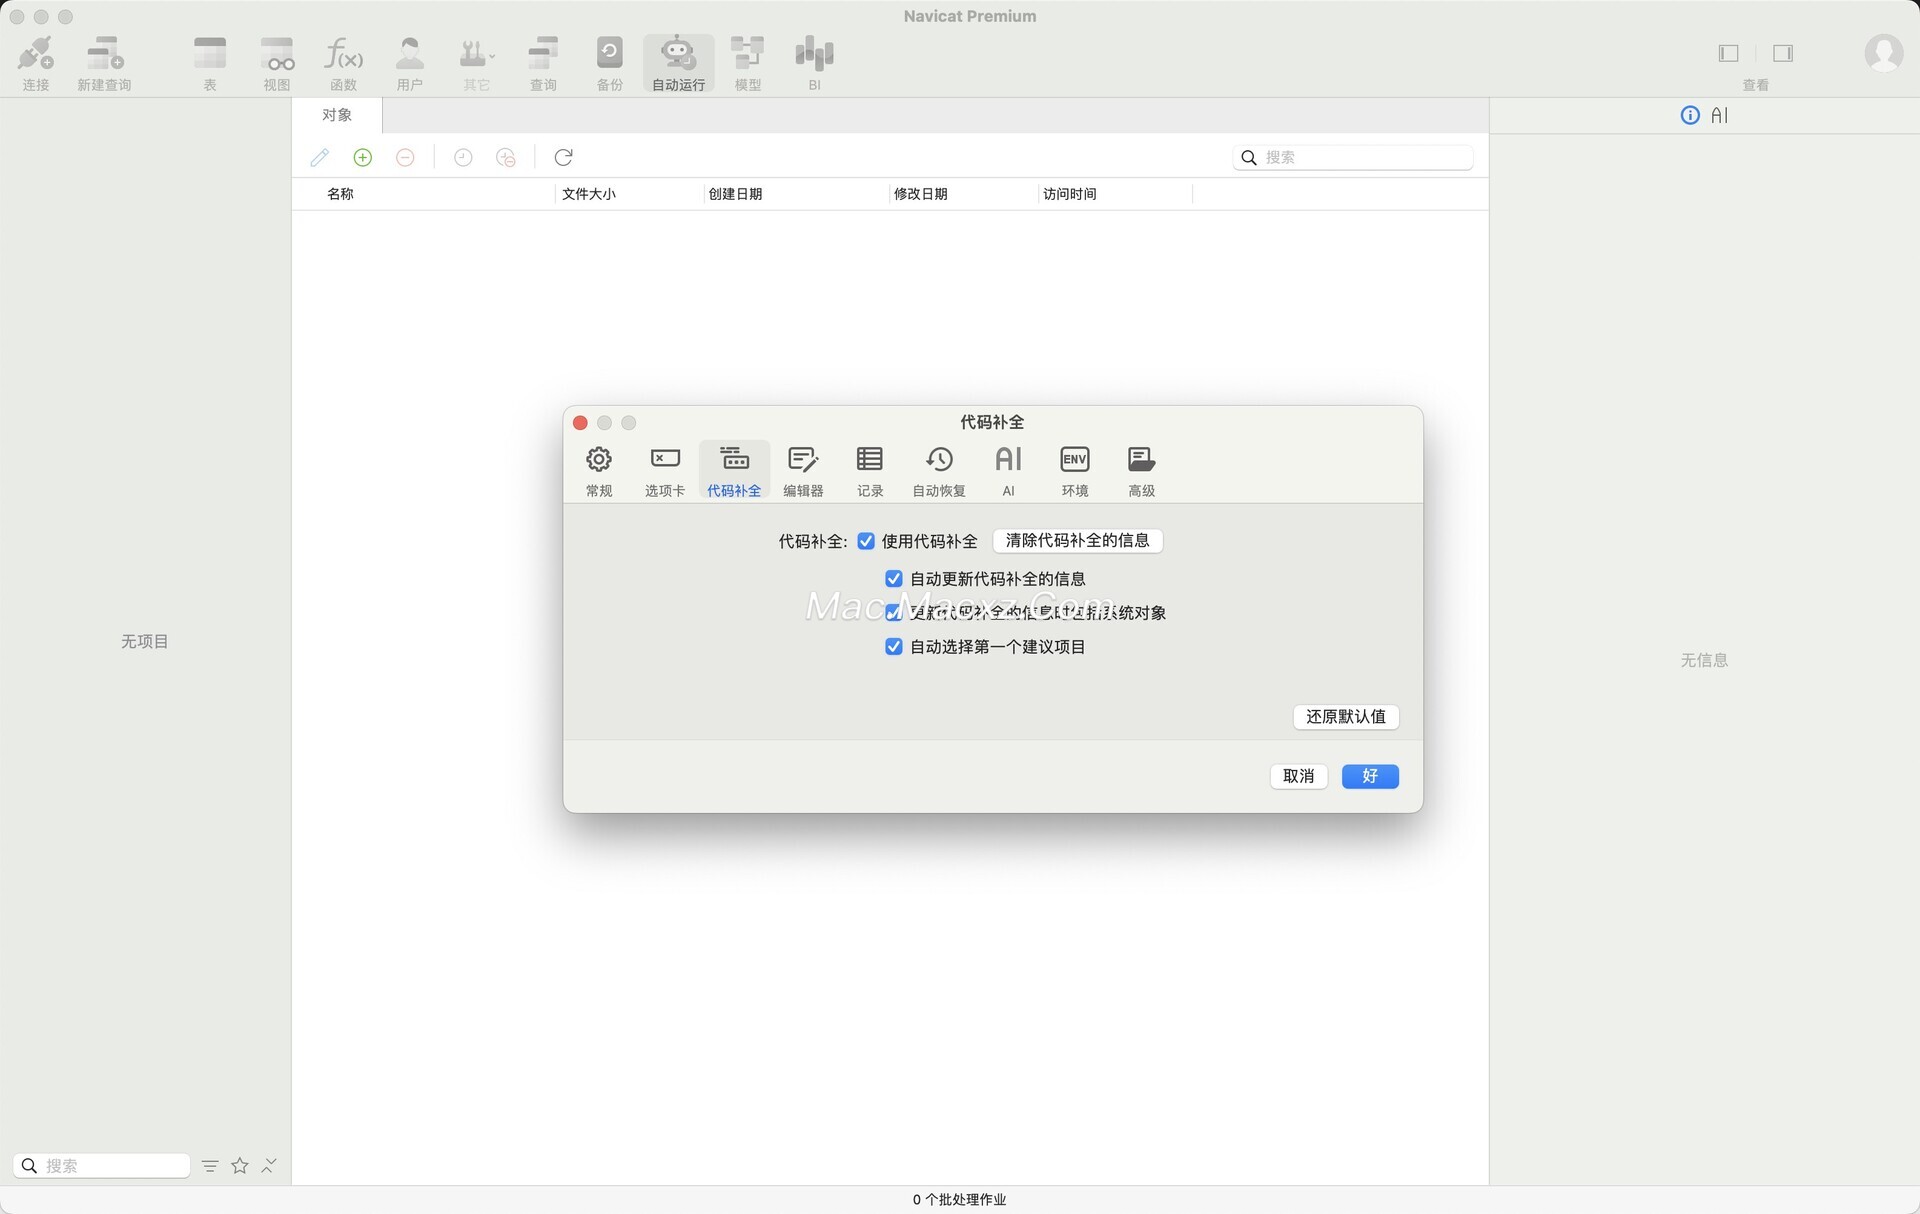Refresh the object list

click(x=563, y=157)
